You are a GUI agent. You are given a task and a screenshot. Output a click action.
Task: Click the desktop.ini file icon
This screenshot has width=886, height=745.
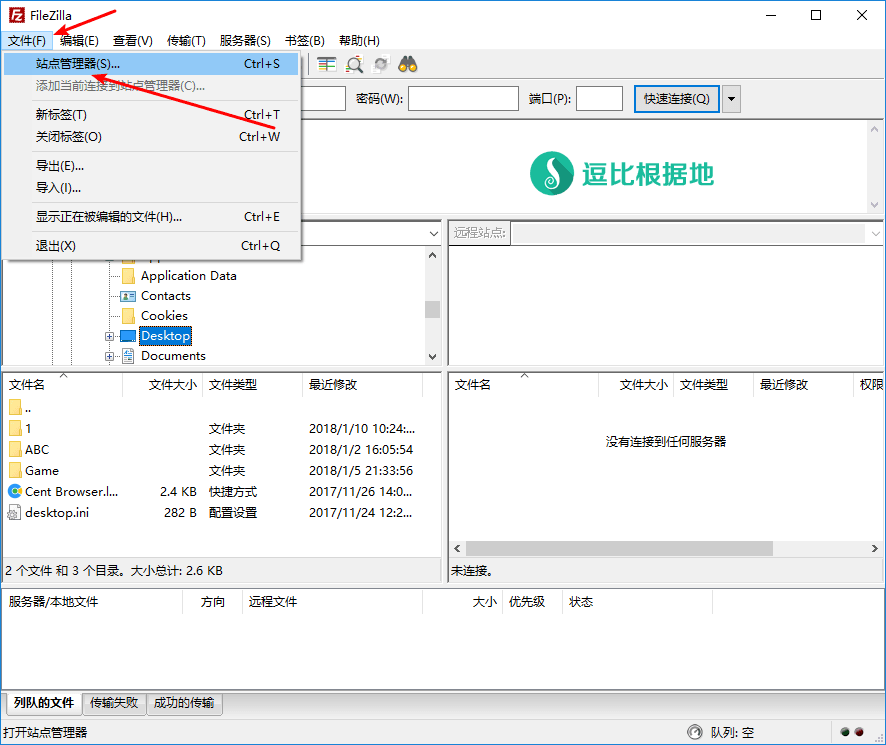pyautogui.click(x=15, y=512)
